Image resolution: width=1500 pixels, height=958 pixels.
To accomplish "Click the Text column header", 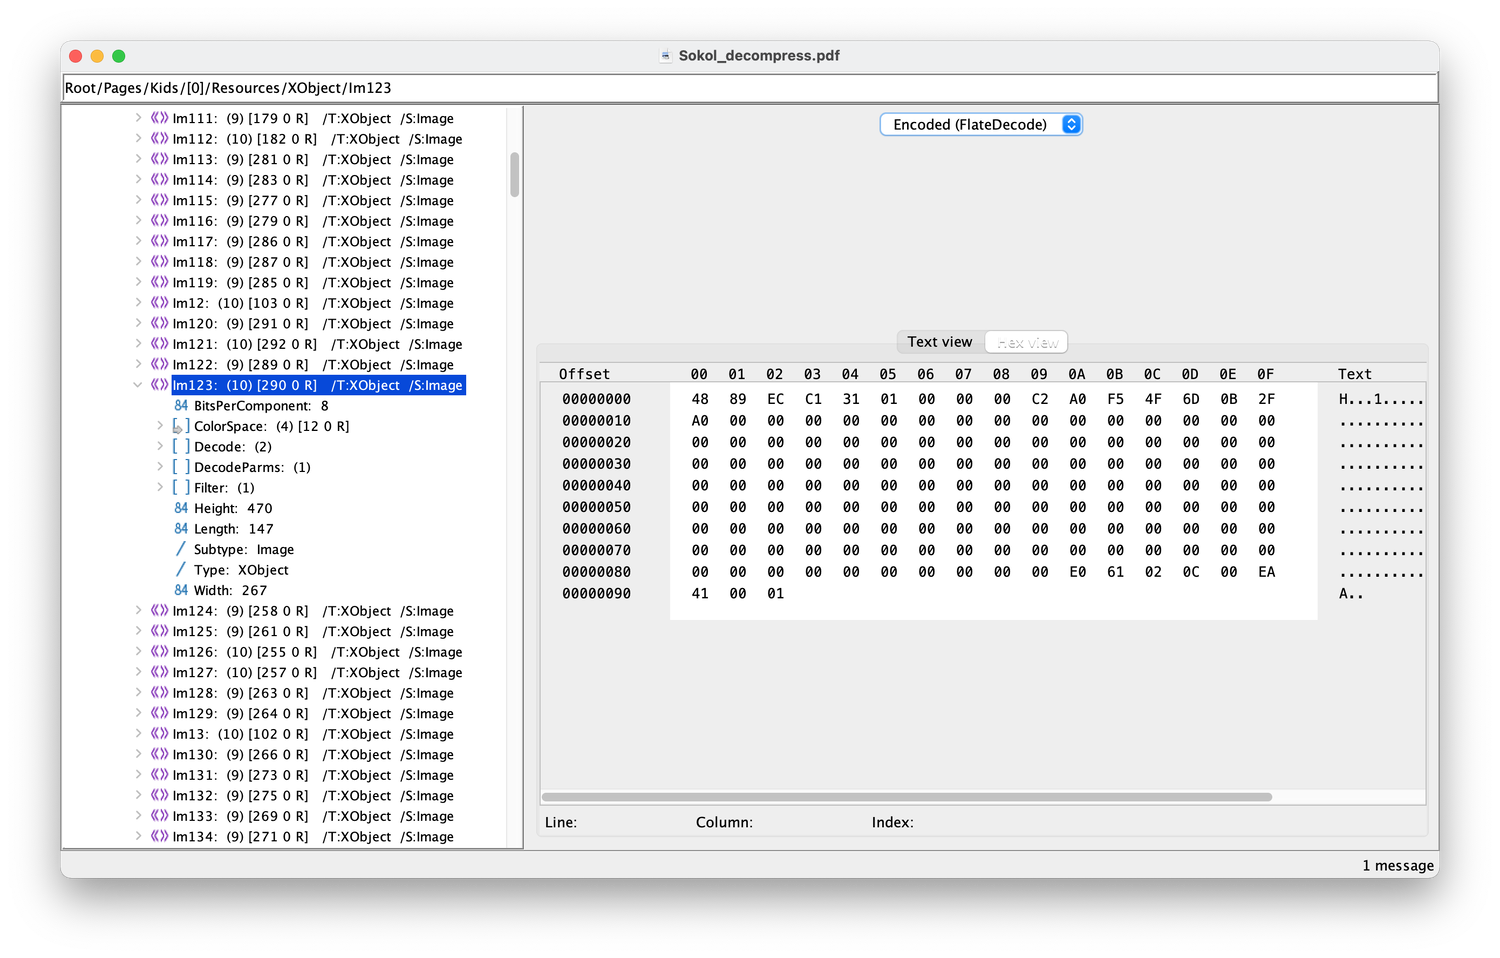I will click(1355, 374).
